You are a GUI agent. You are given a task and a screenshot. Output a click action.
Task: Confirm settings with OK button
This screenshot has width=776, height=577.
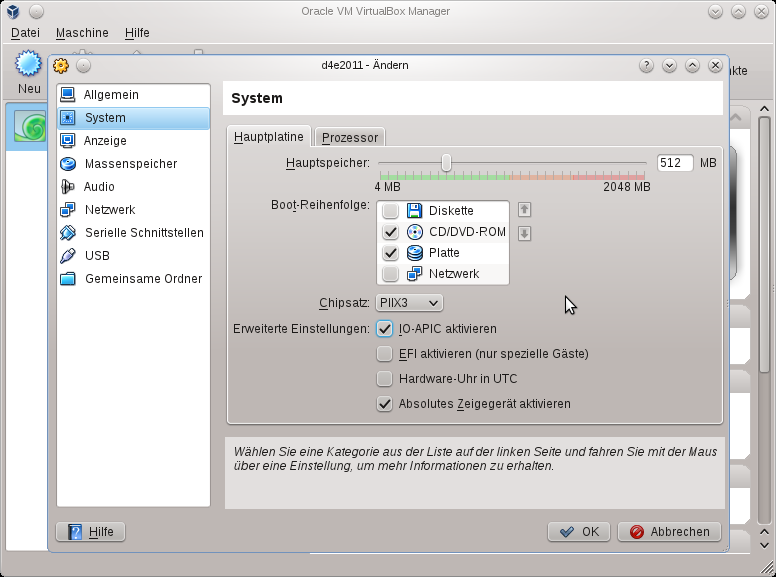pos(579,532)
